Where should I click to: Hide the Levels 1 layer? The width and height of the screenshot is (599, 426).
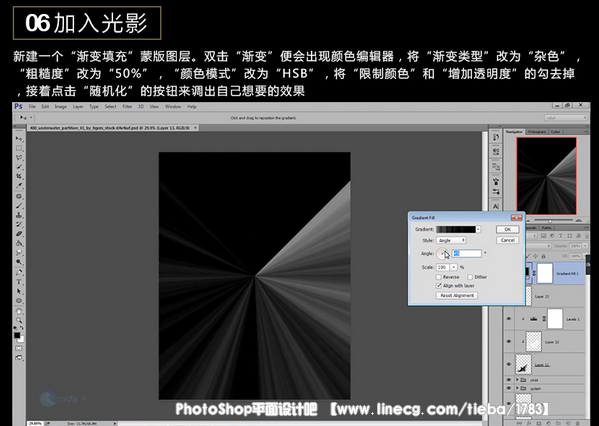coord(509,319)
